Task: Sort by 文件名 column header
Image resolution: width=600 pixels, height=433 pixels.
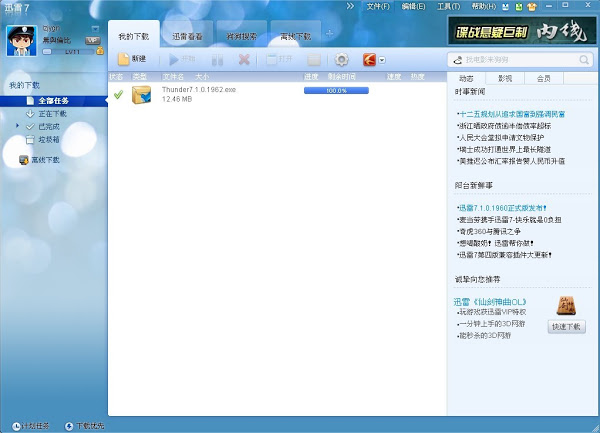Action: coord(173,77)
